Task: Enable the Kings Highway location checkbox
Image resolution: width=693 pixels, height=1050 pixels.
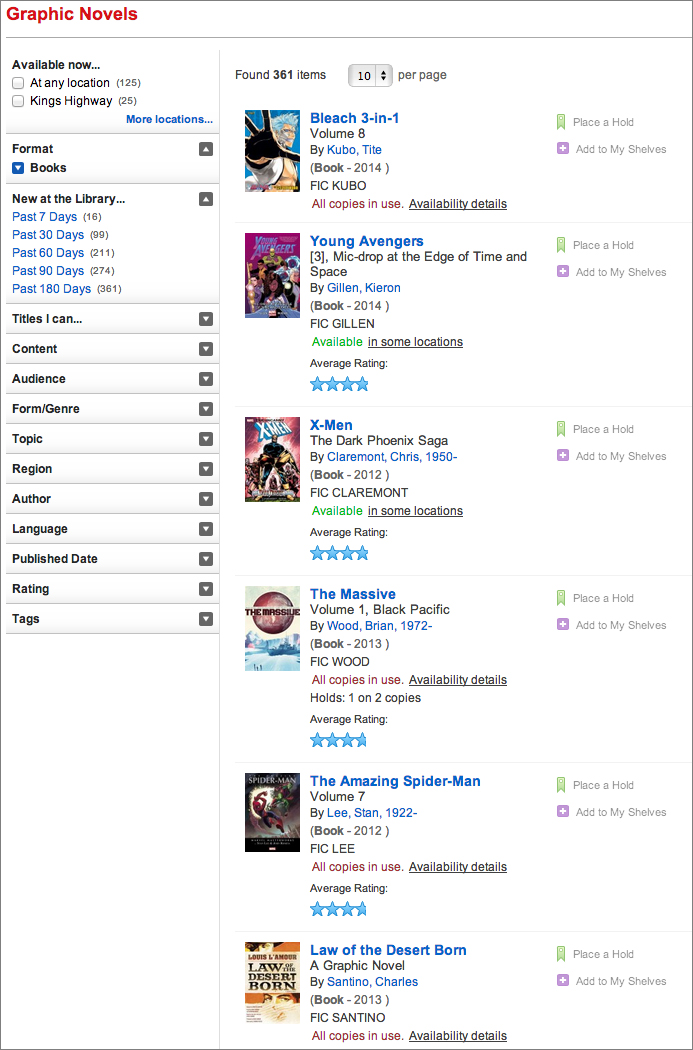Action: tap(18, 101)
